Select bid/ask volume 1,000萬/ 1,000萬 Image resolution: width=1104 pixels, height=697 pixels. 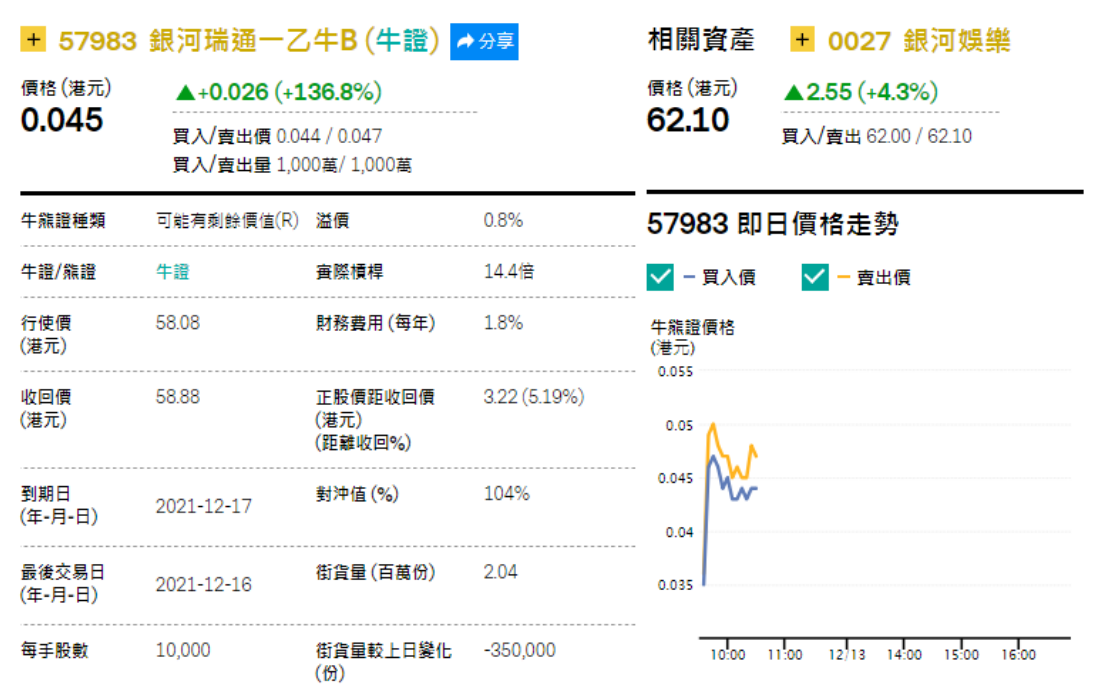tap(344, 165)
